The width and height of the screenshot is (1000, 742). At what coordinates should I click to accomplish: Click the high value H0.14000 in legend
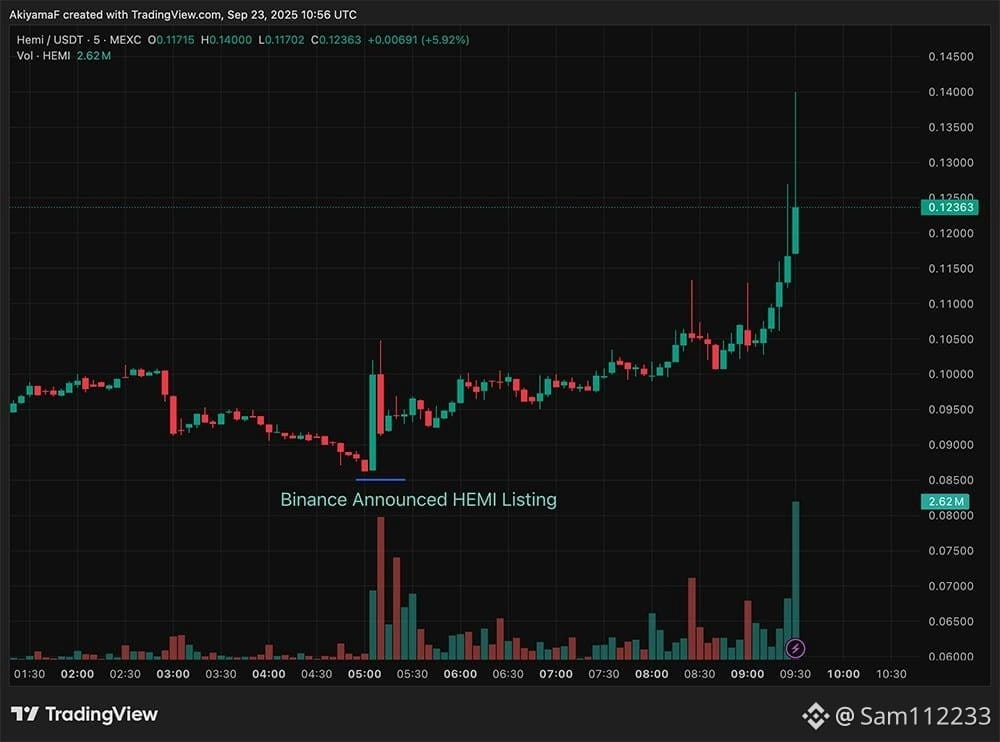click(226, 40)
